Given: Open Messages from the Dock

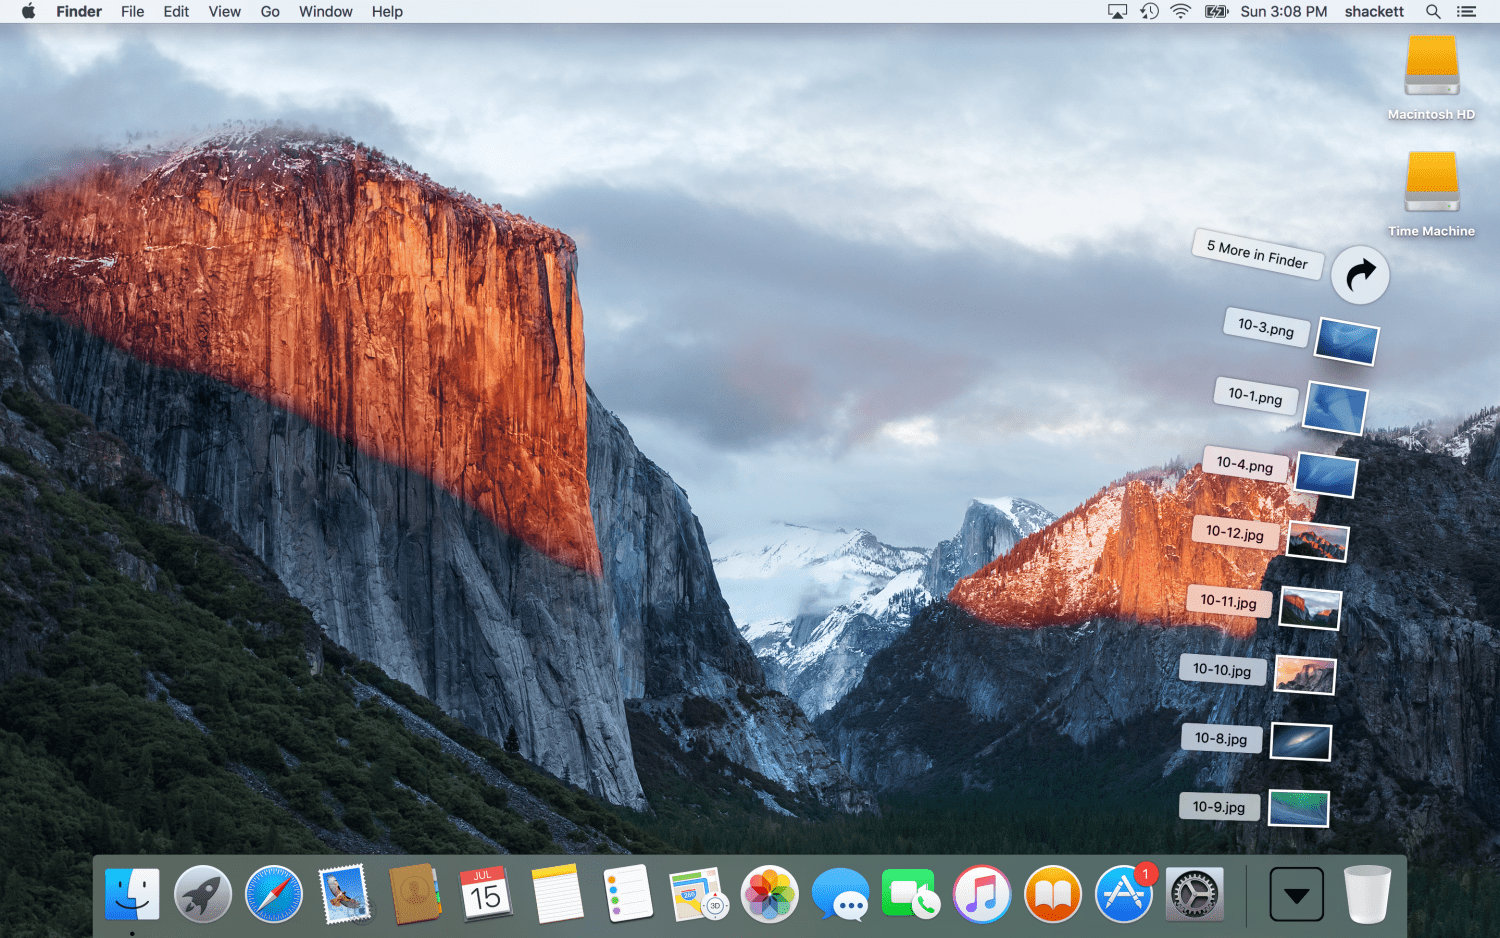Looking at the screenshot, I should (x=840, y=894).
